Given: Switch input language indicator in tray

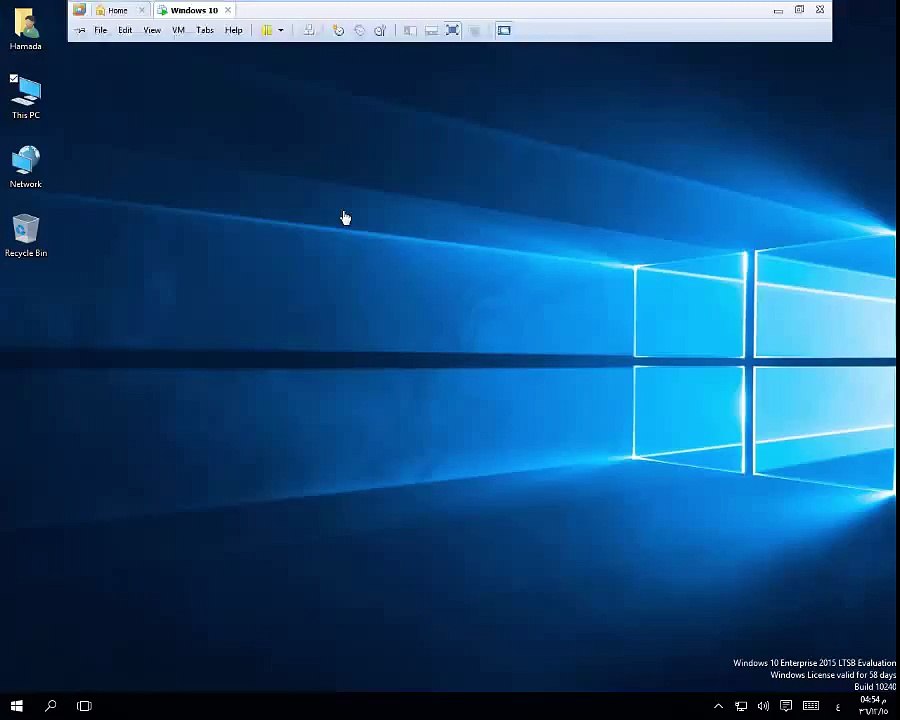Looking at the screenshot, I should tap(838, 707).
